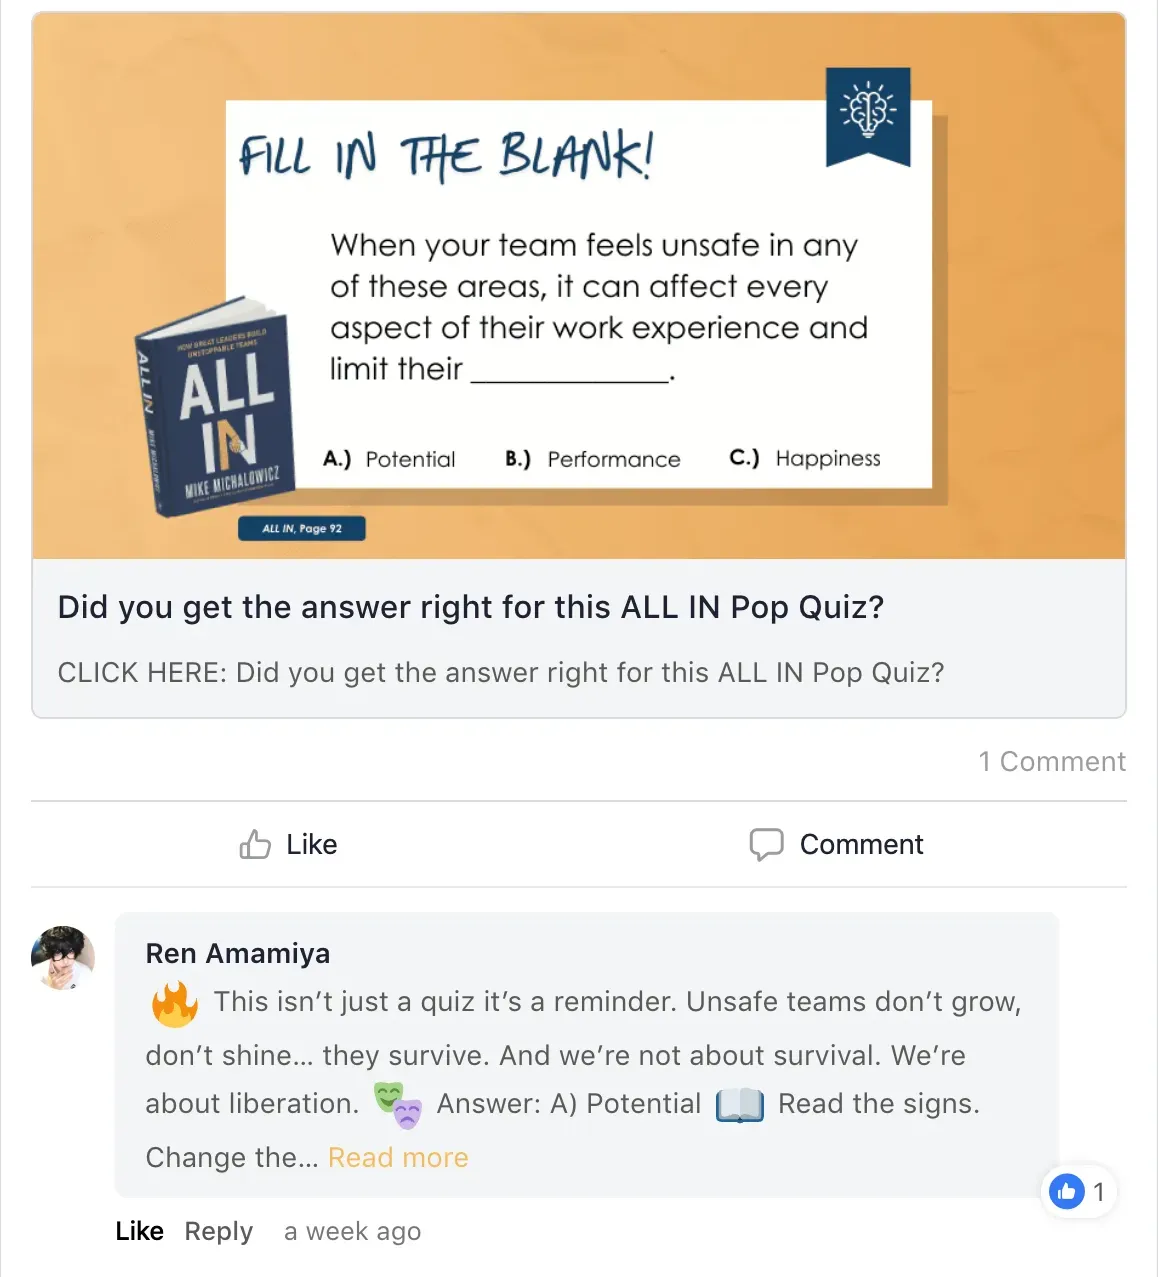1158x1277 pixels.
Task: Click the Comment label under the post
Action: [862, 845]
